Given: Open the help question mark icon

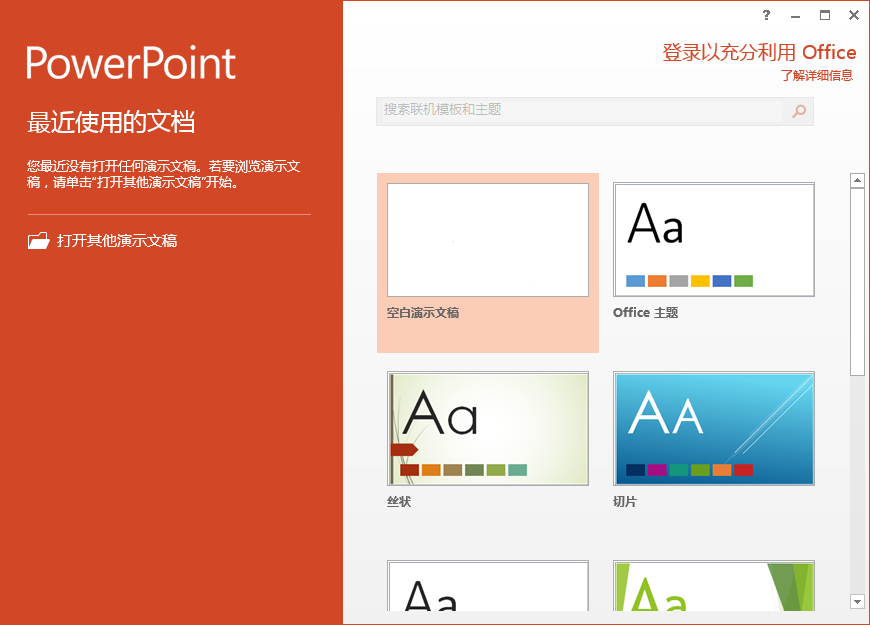Looking at the screenshot, I should click(766, 15).
